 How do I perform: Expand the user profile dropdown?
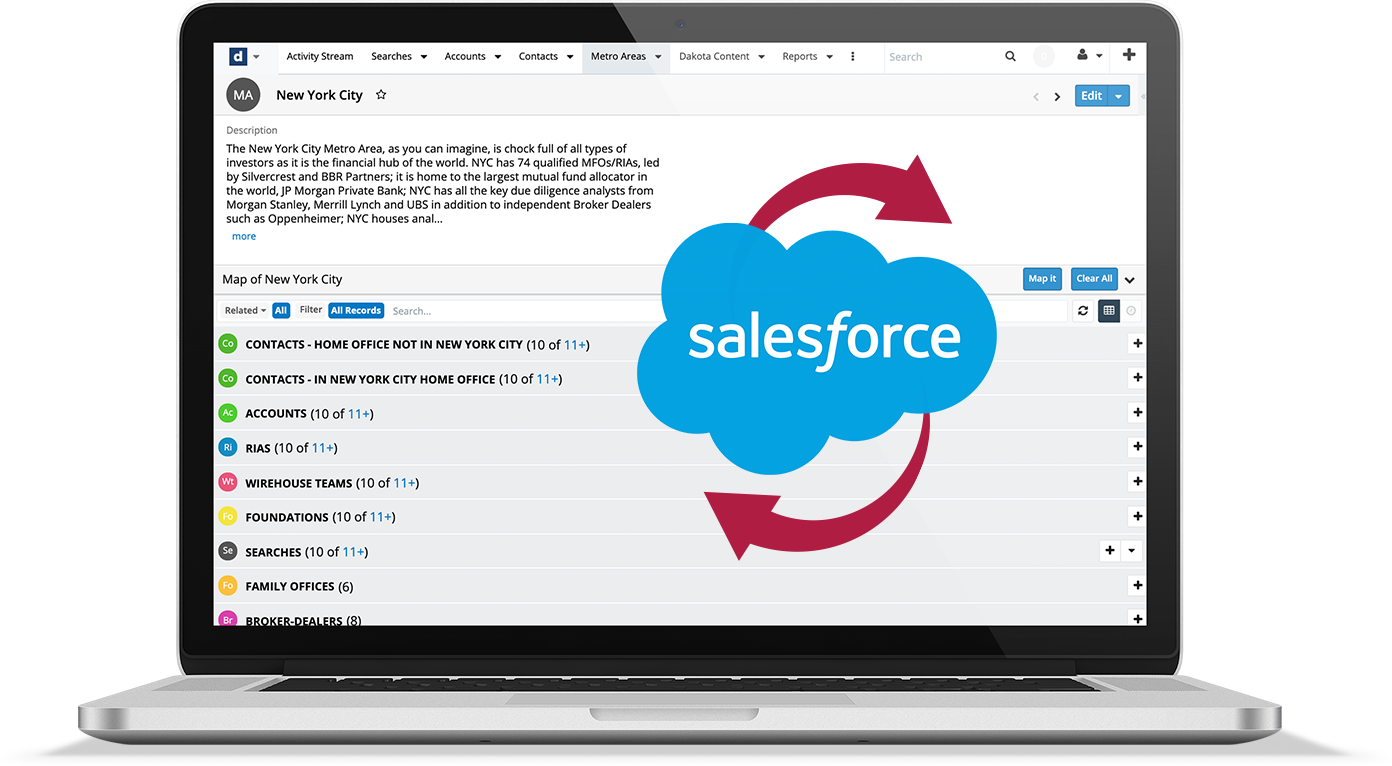1090,56
